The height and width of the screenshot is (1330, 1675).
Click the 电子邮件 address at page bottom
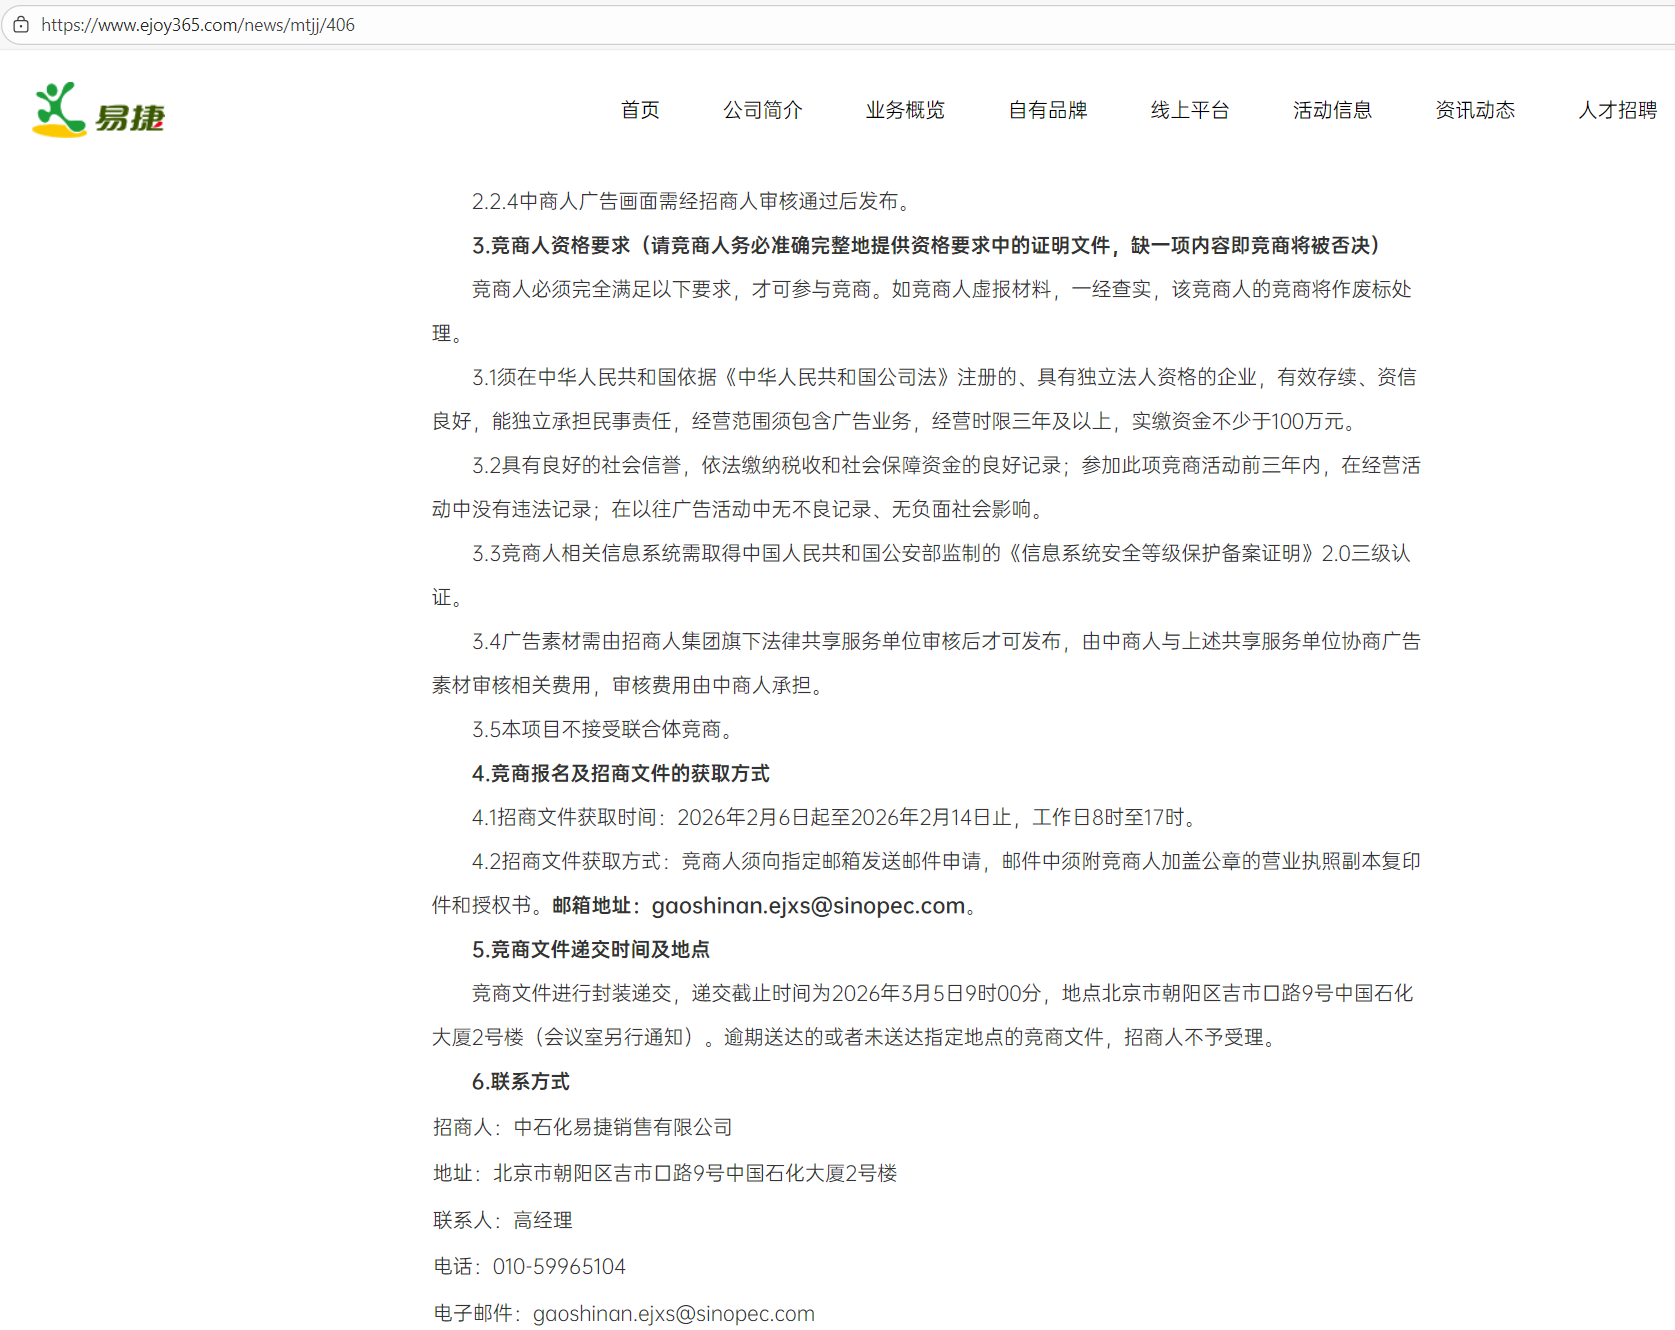pos(673,1314)
